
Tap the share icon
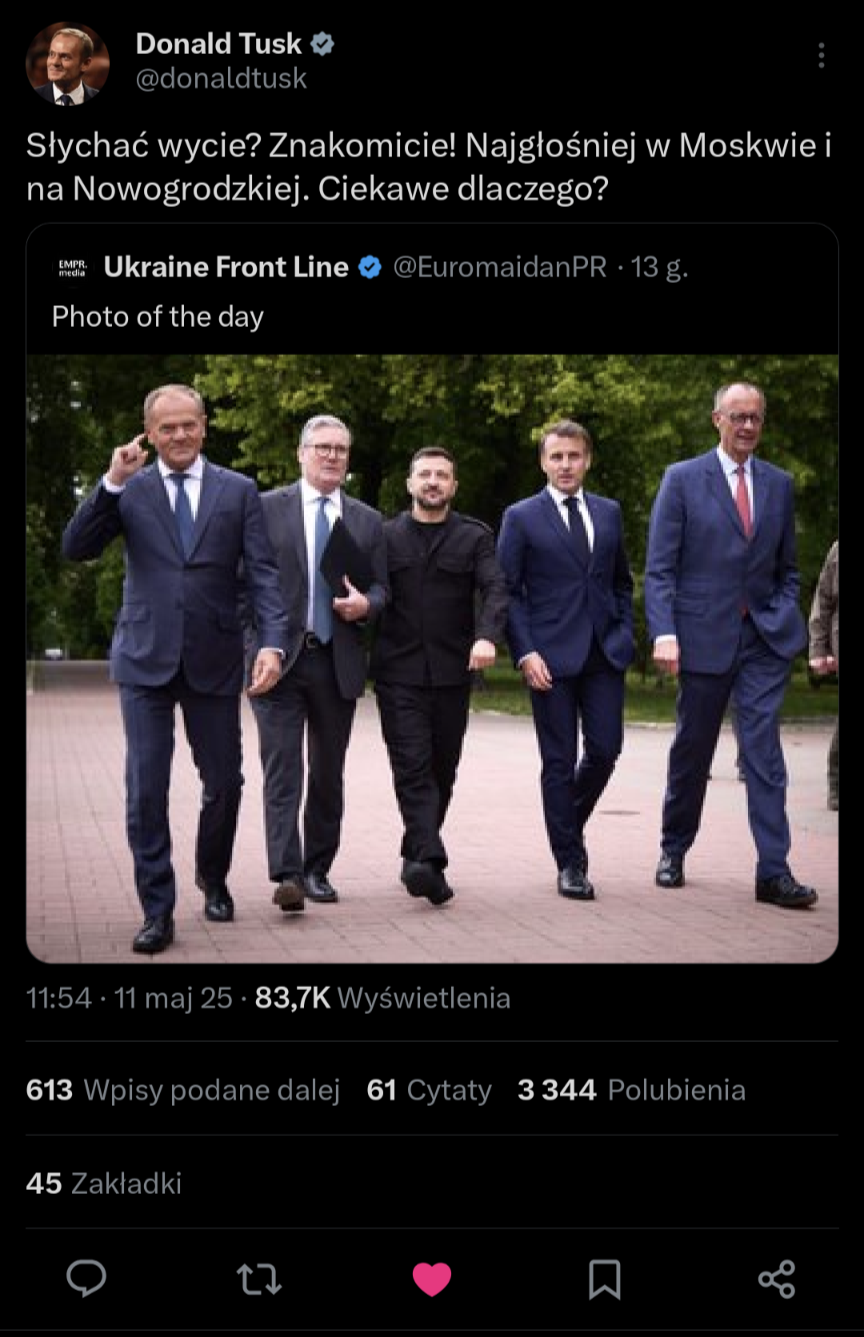776,1278
